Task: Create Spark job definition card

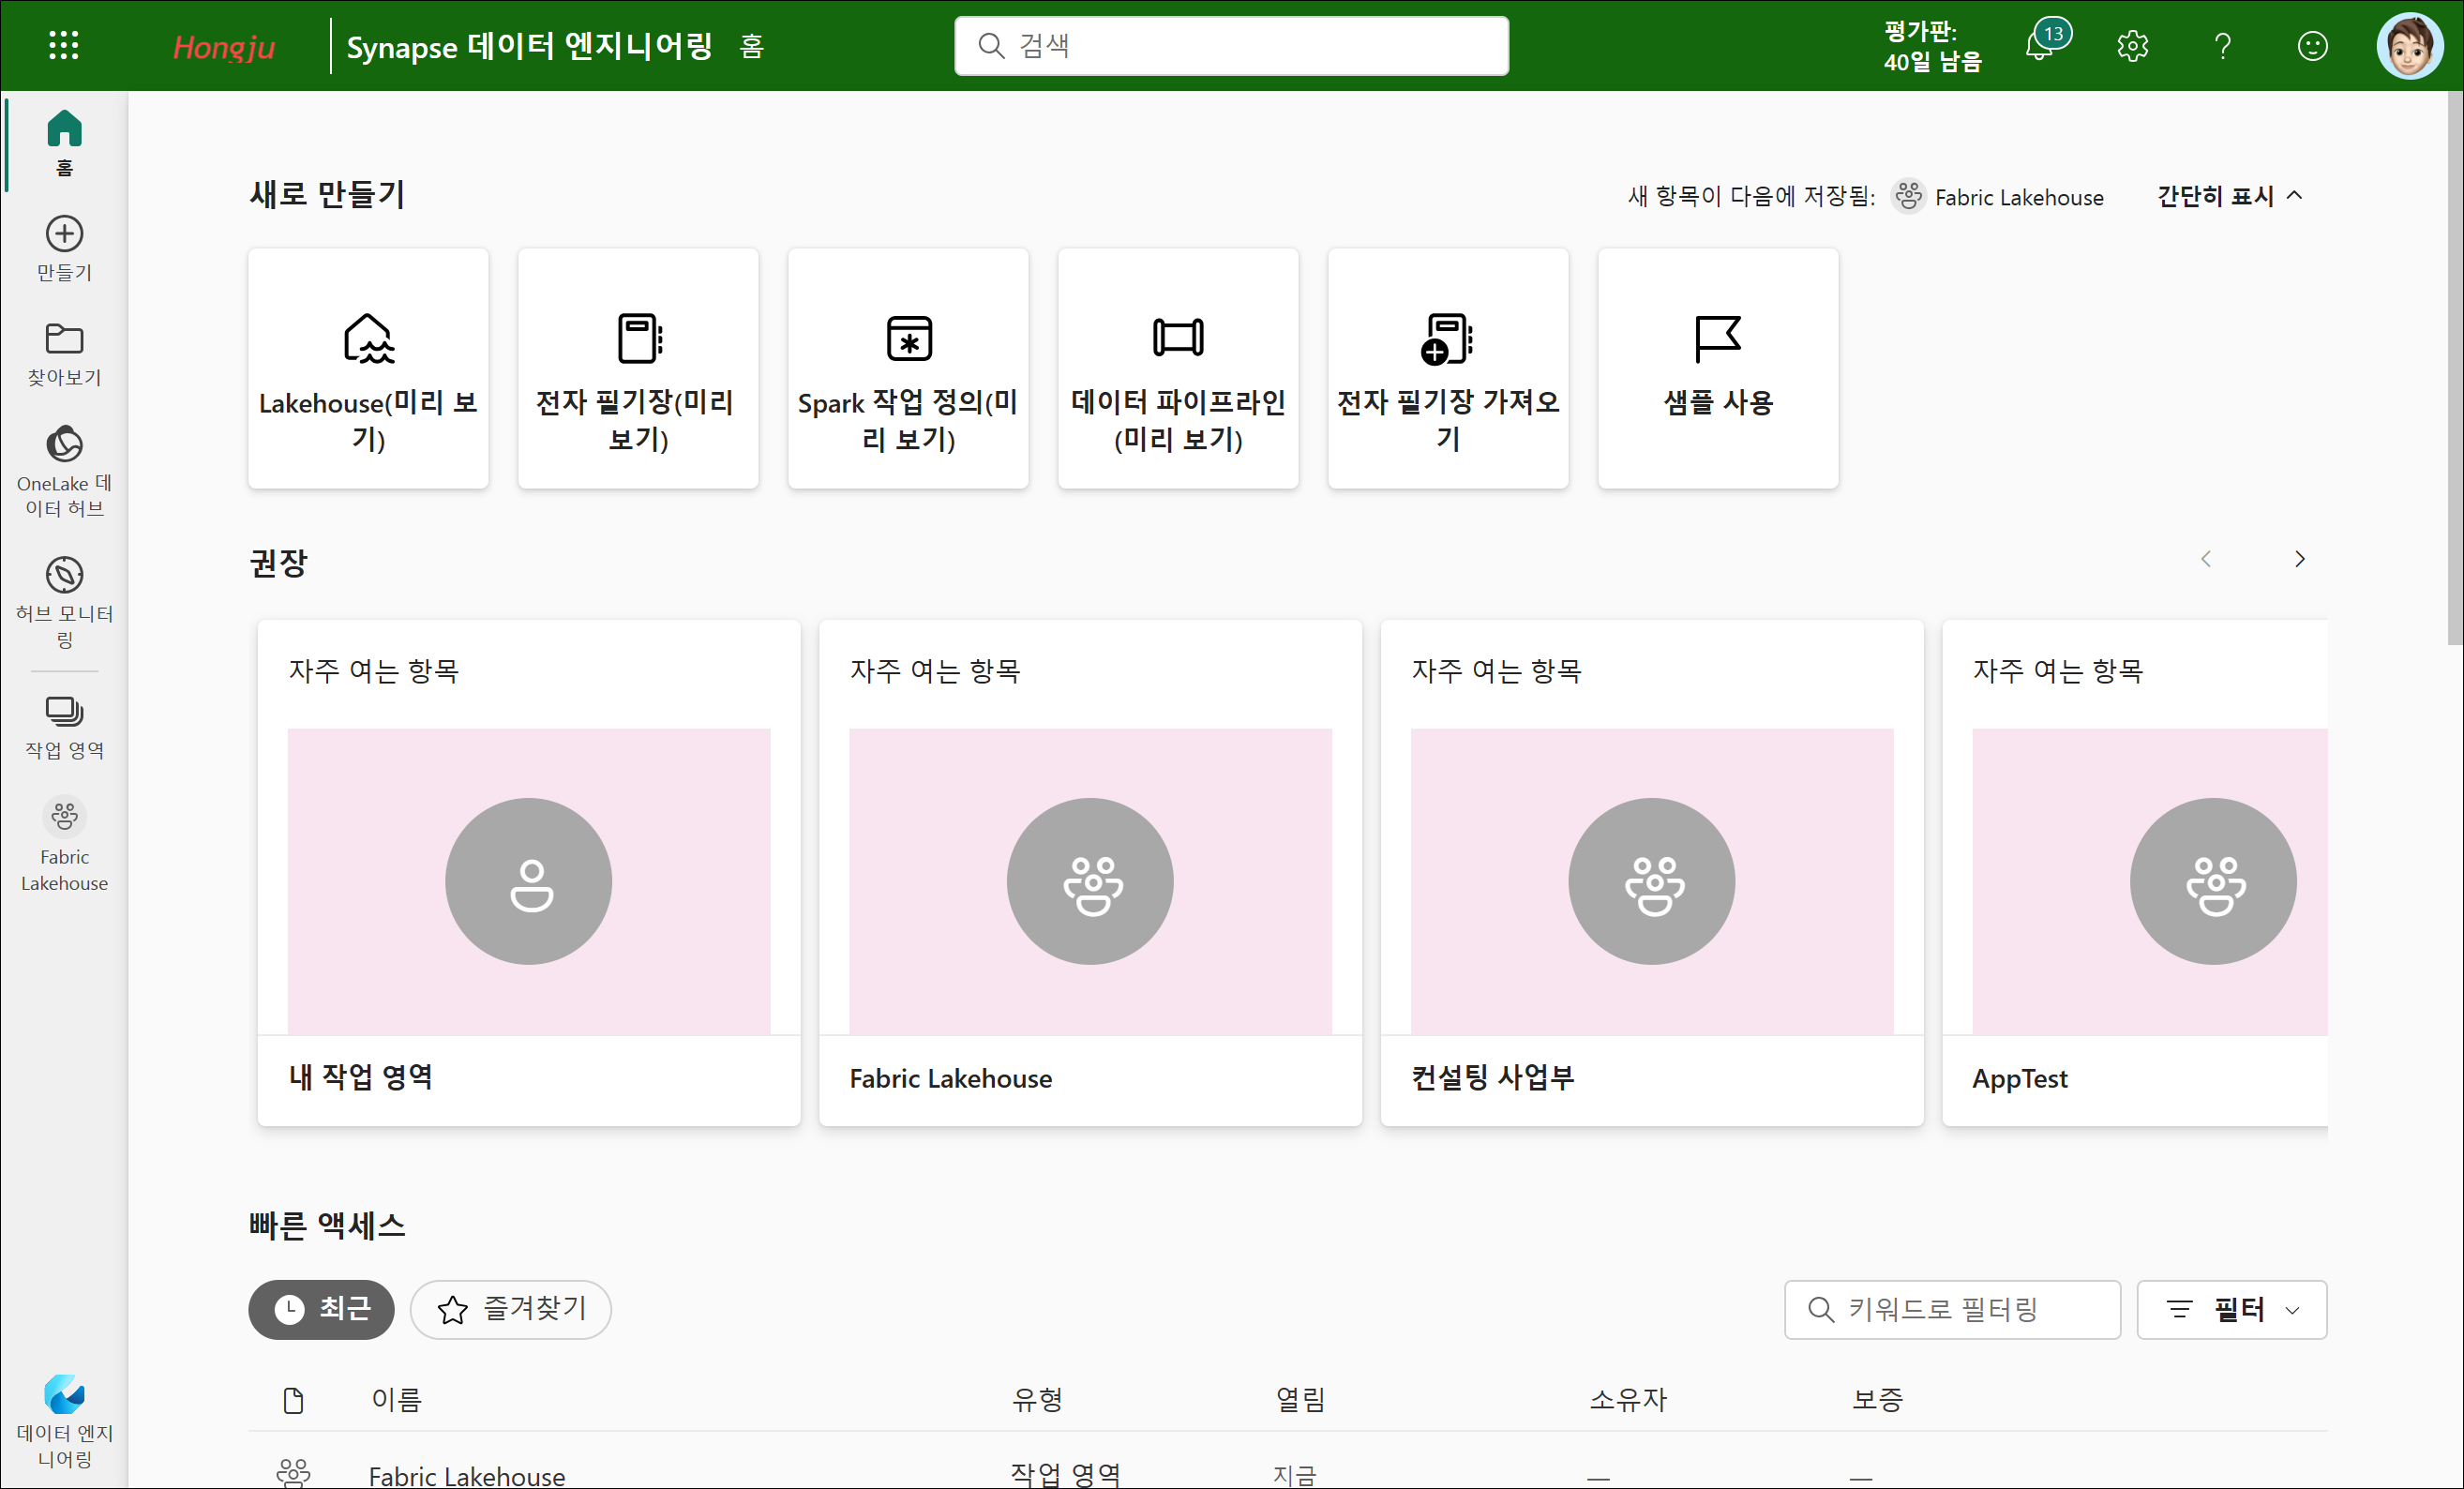Action: click(x=908, y=368)
